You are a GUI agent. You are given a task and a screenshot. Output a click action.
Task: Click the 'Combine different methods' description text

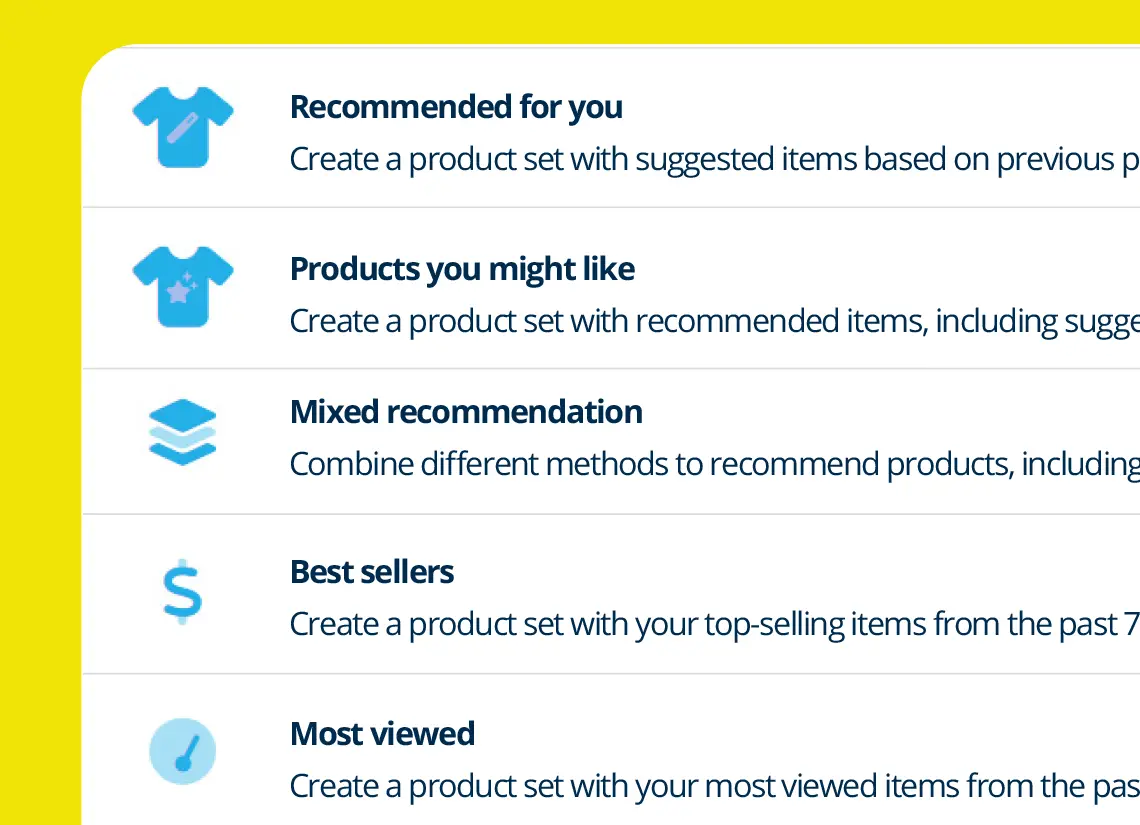[714, 464]
